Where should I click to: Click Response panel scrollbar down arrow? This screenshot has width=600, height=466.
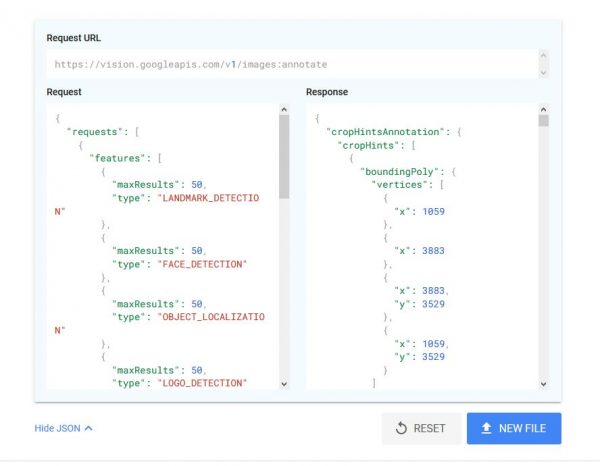point(543,384)
